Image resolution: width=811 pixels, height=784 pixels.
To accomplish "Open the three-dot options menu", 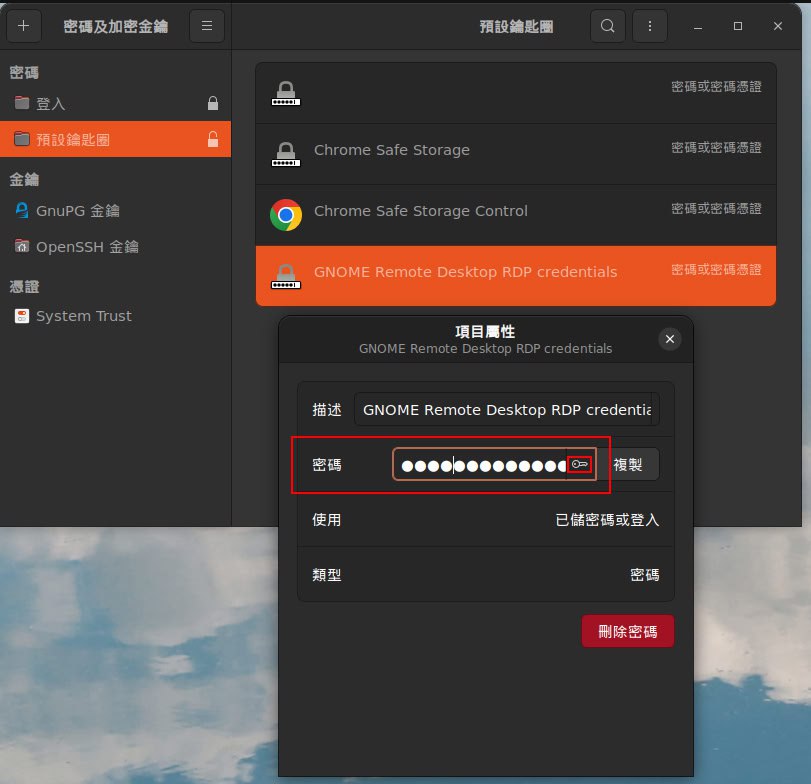I will click(x=650, y=26).
